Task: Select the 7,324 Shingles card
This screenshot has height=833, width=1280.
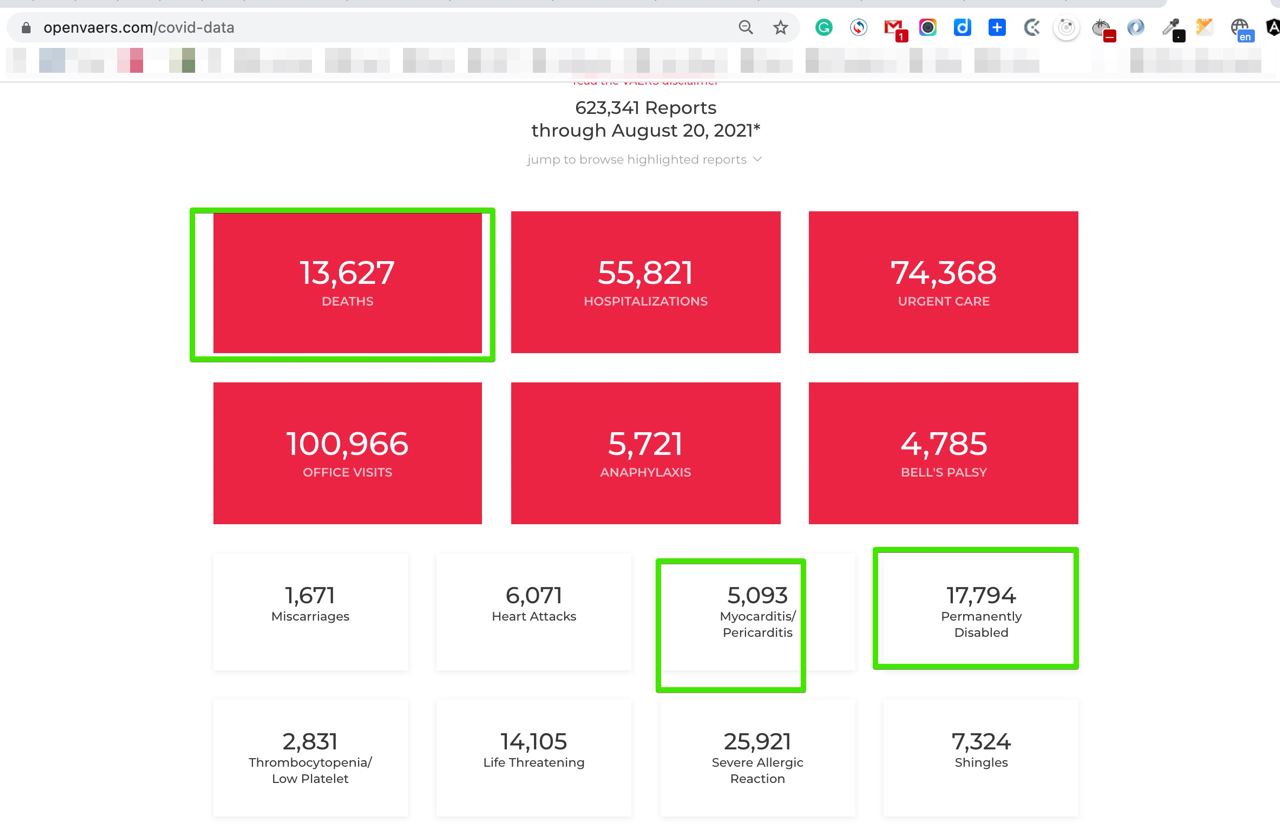Action: (981, 758)
